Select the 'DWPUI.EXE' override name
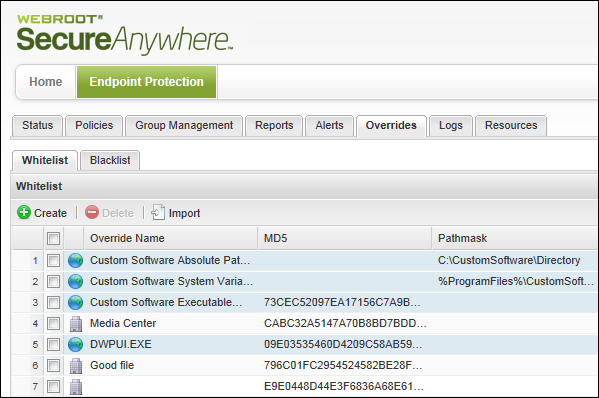The width and height of the screenshot is (599, 398). pos(121,345)
